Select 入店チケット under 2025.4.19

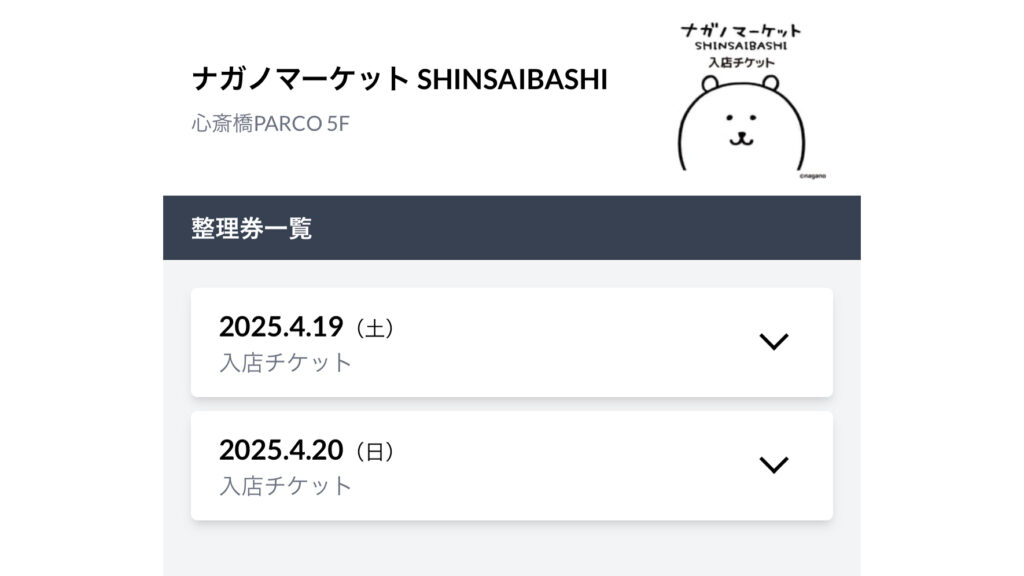coord(285,362)
